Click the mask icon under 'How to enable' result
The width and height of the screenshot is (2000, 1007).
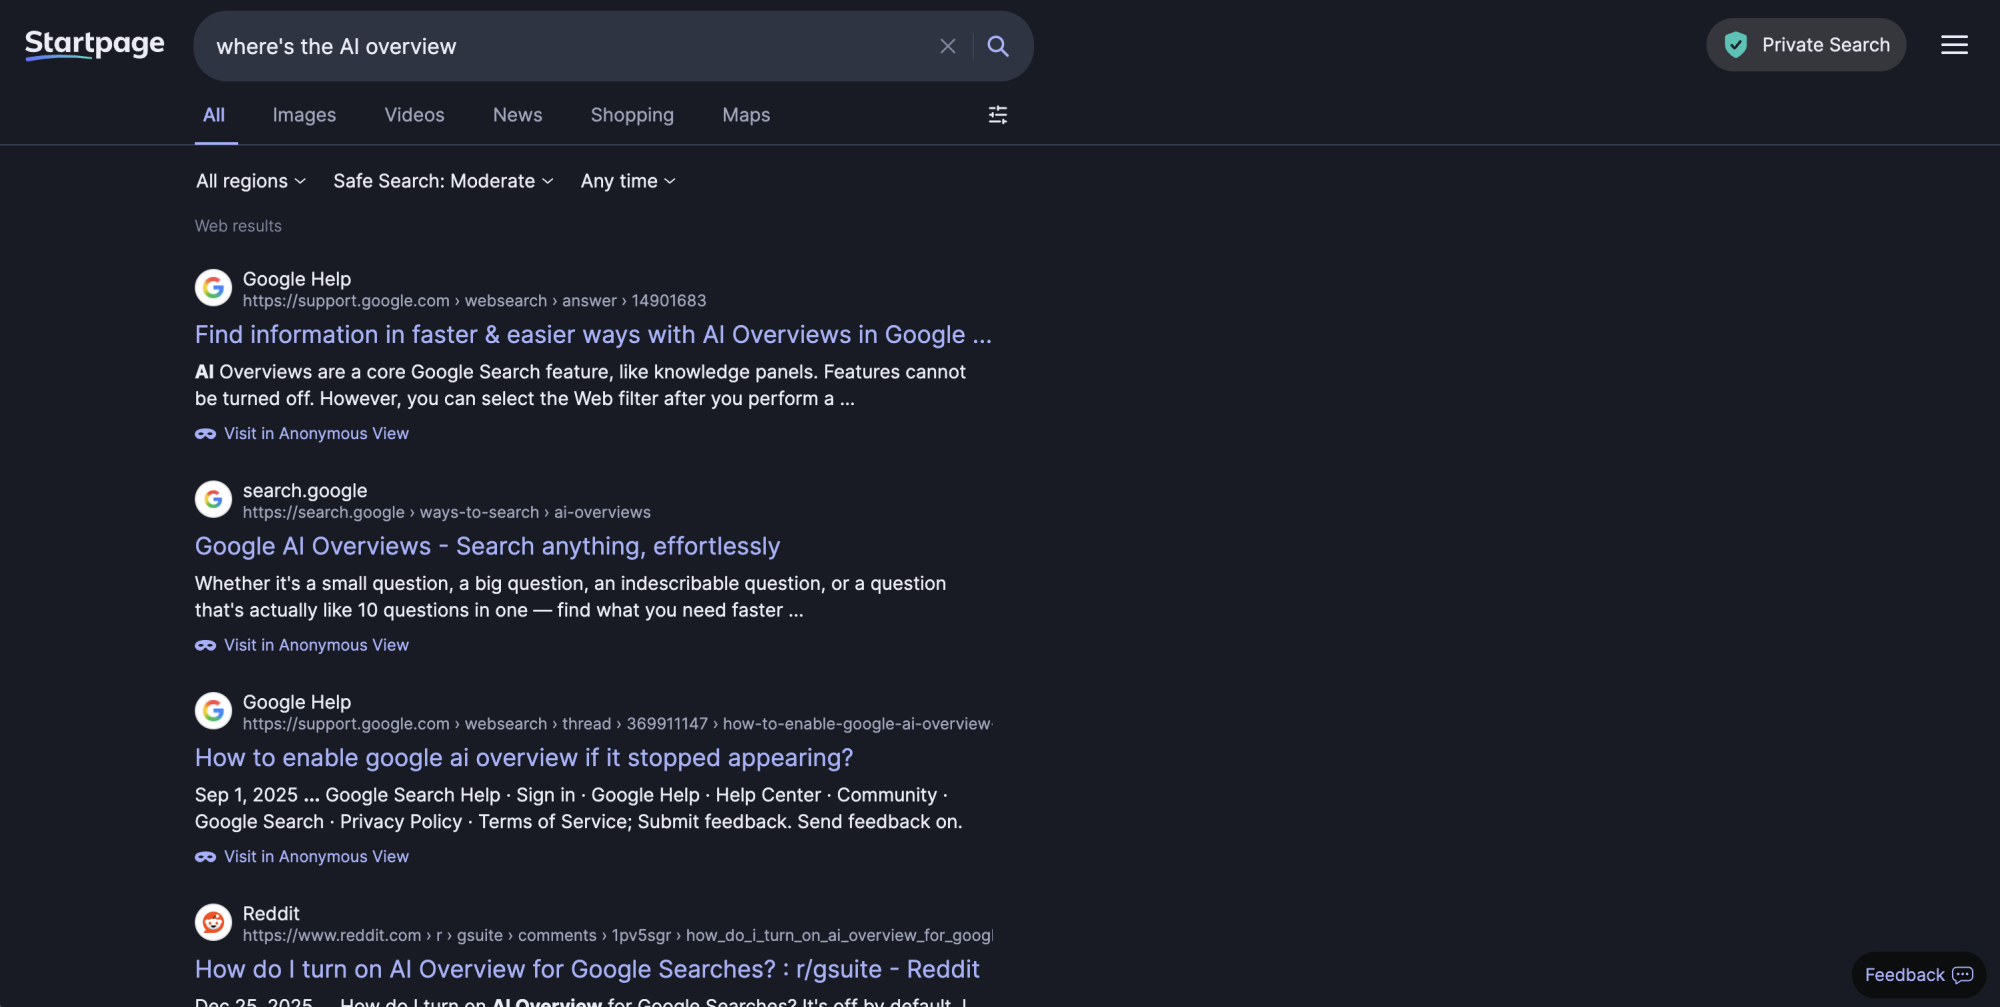(x=205, y=857)
